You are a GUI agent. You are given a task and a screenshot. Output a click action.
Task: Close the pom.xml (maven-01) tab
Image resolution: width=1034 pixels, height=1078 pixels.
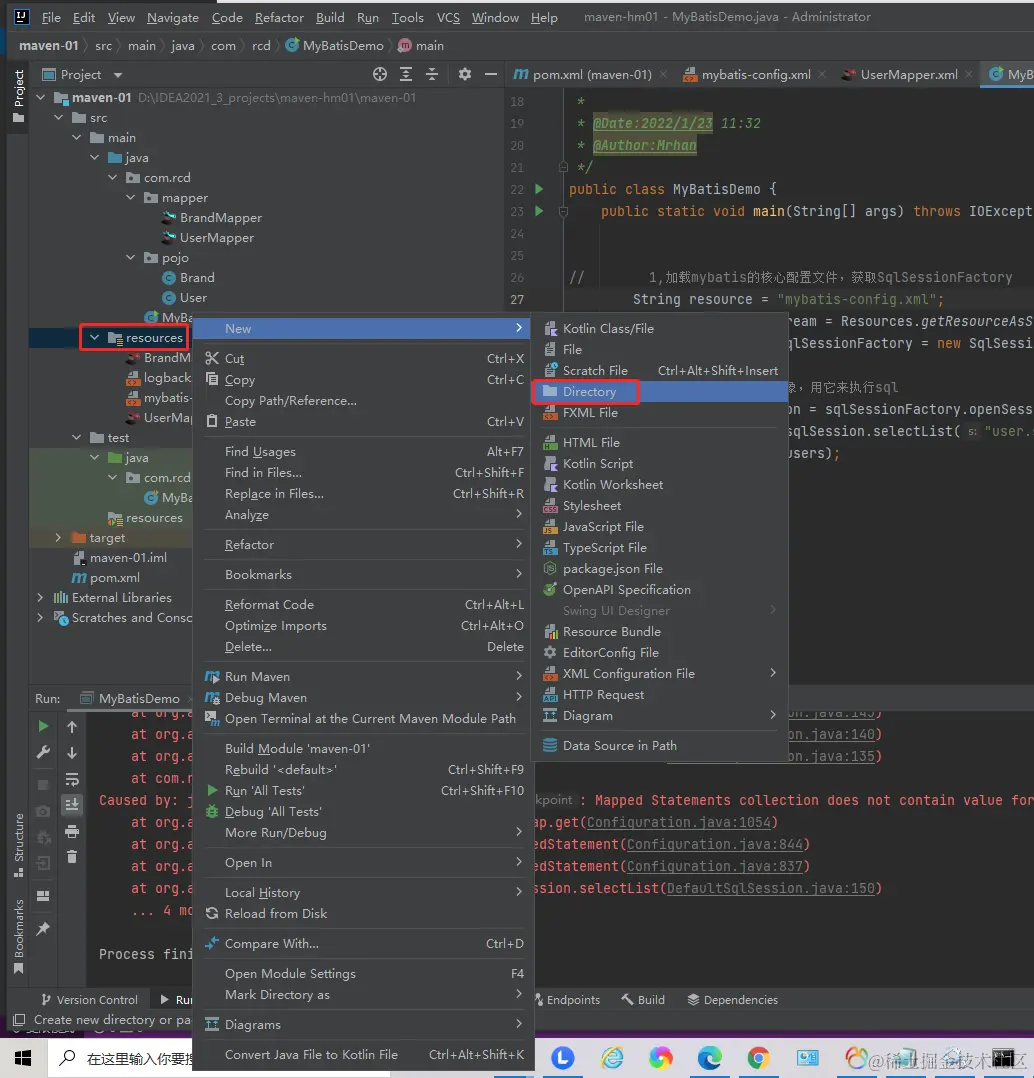(x=663, y=74)
